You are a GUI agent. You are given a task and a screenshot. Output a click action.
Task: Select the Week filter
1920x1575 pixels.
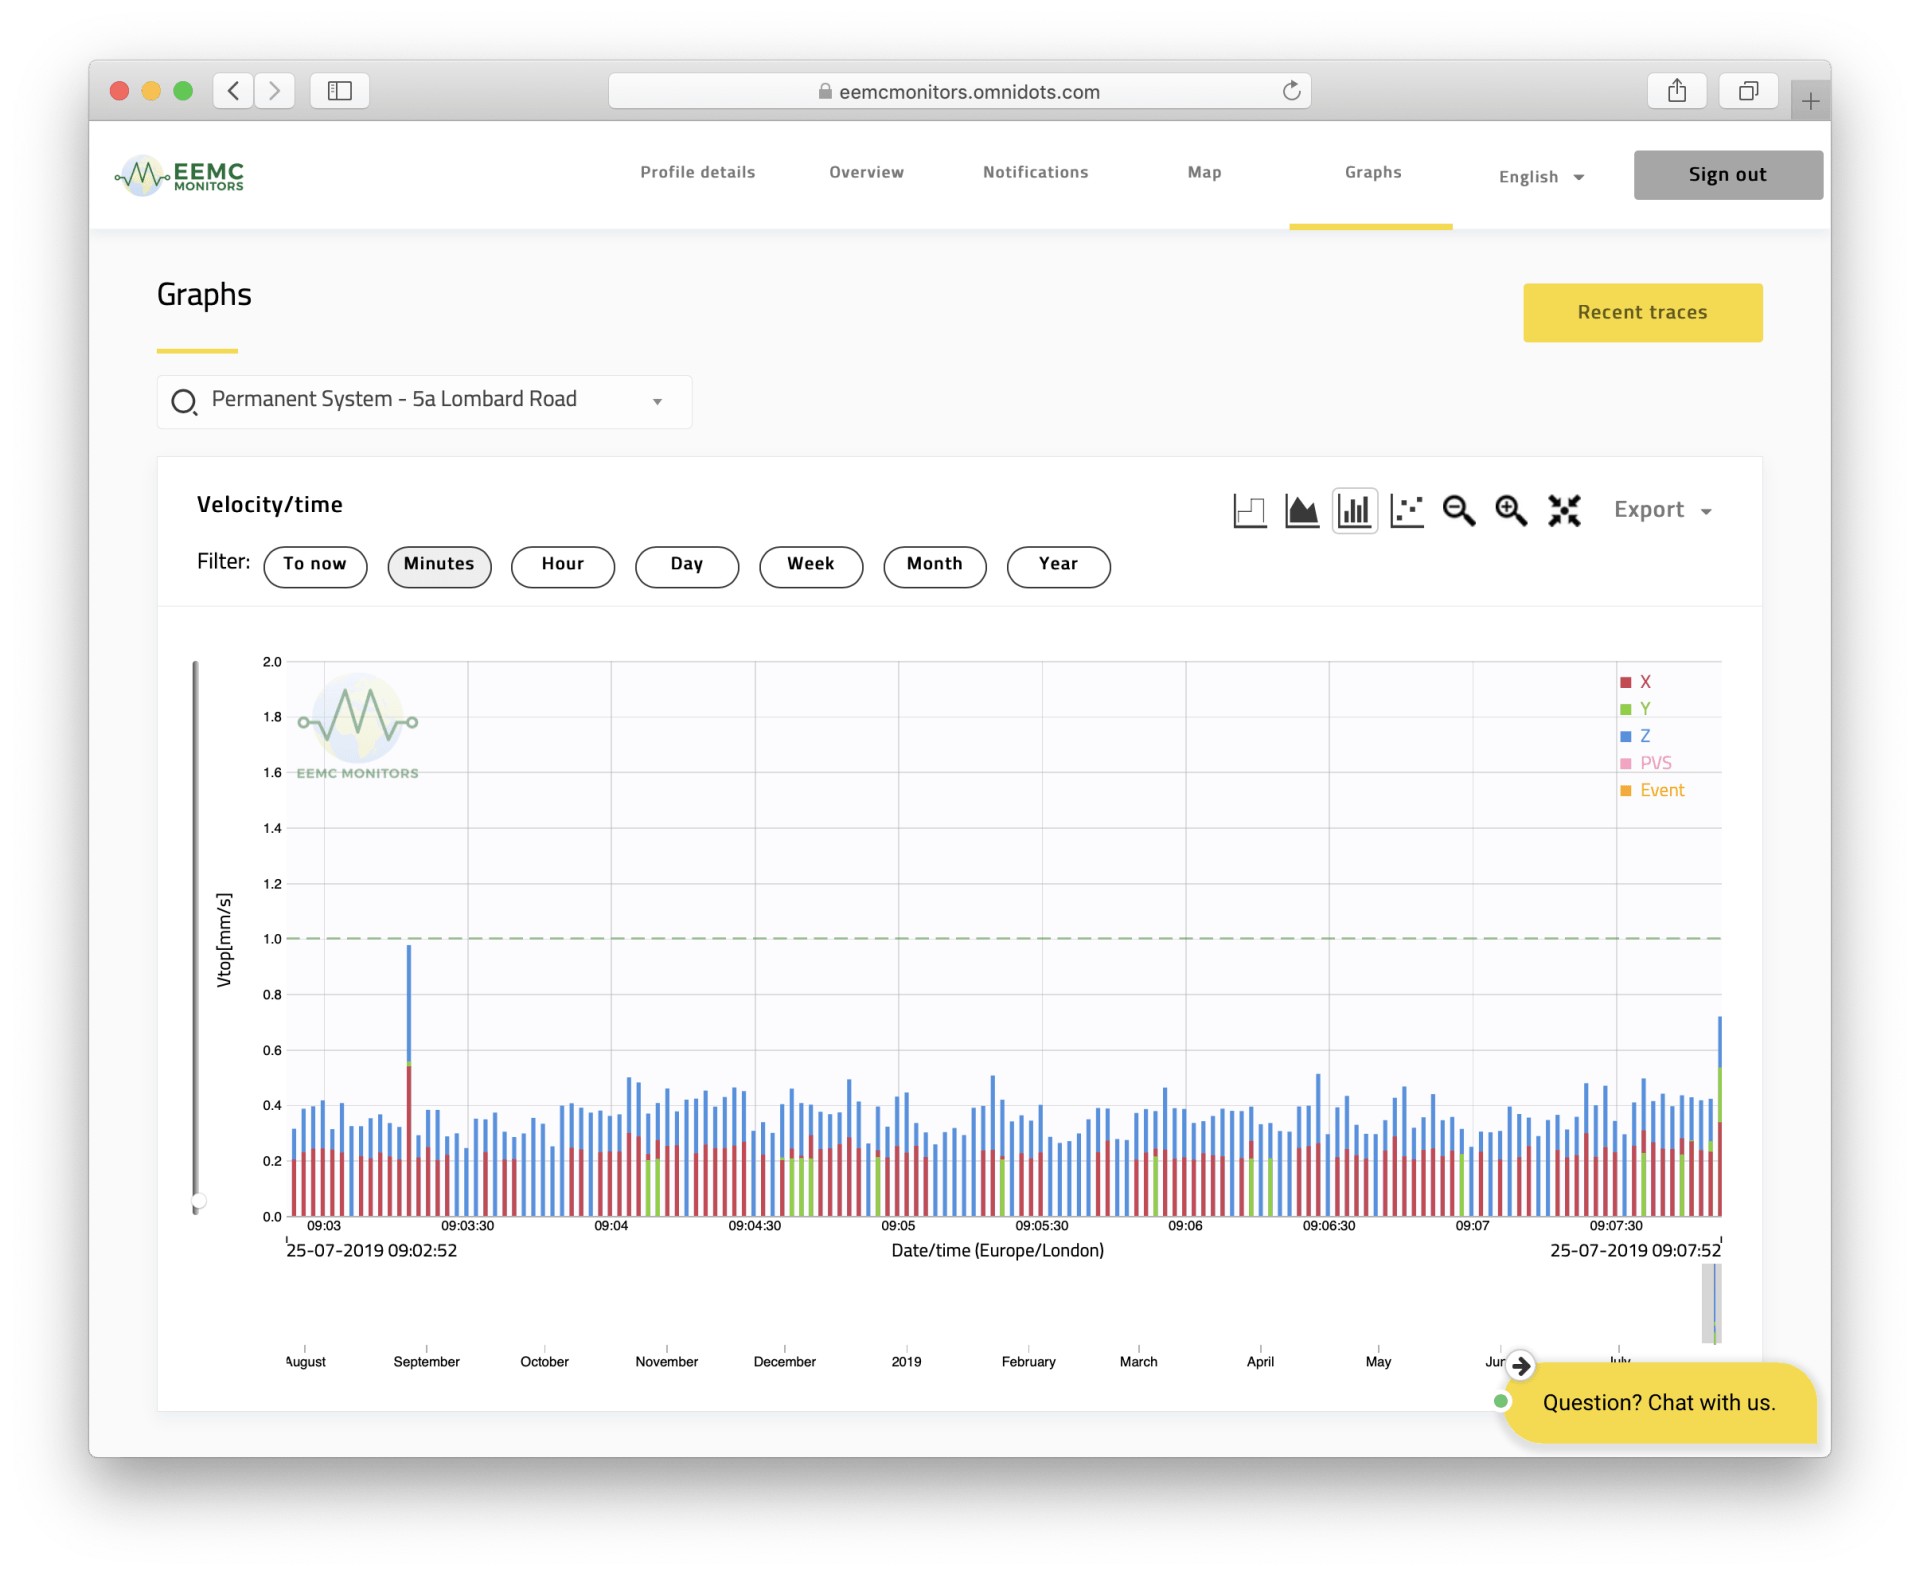811,566
